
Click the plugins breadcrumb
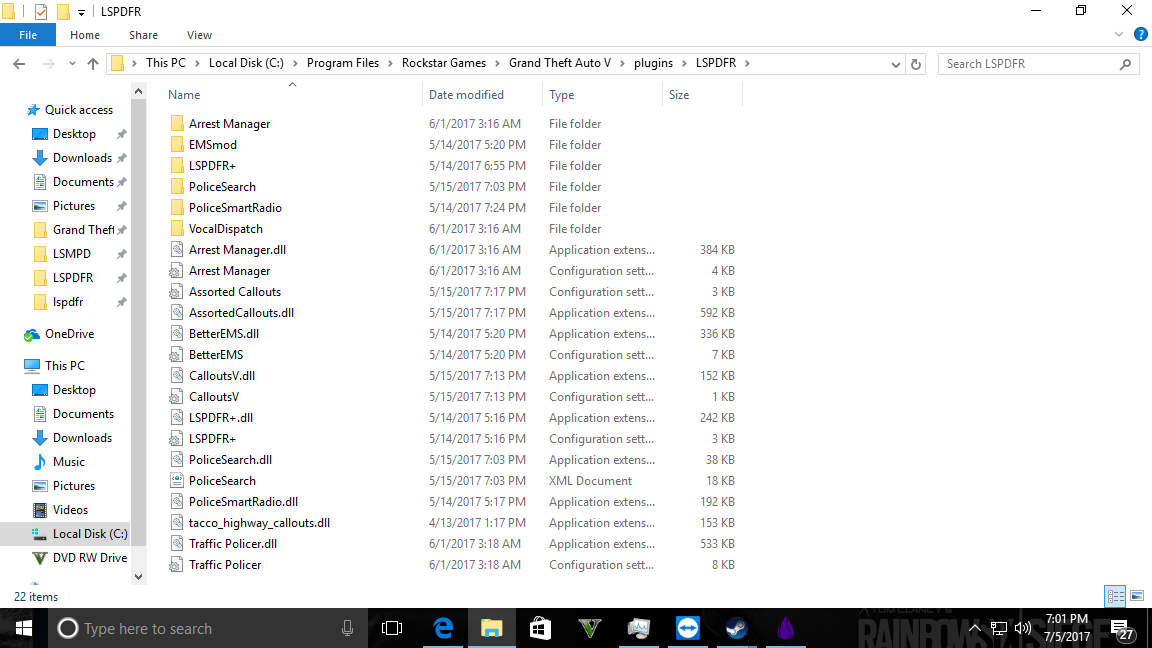[x=653, y=63]
